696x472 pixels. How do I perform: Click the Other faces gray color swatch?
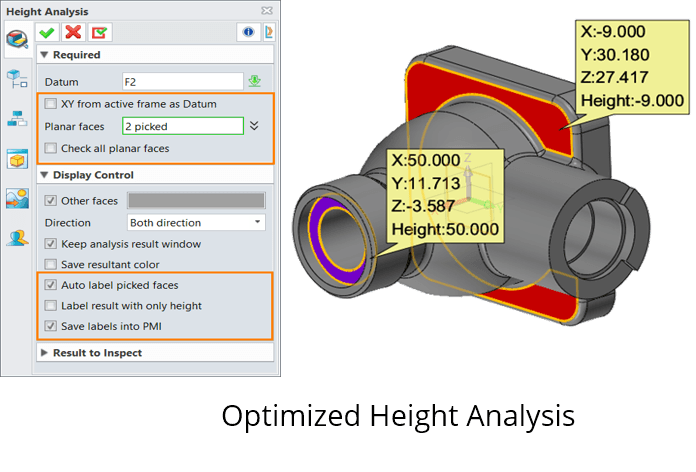tap(196, 201)
